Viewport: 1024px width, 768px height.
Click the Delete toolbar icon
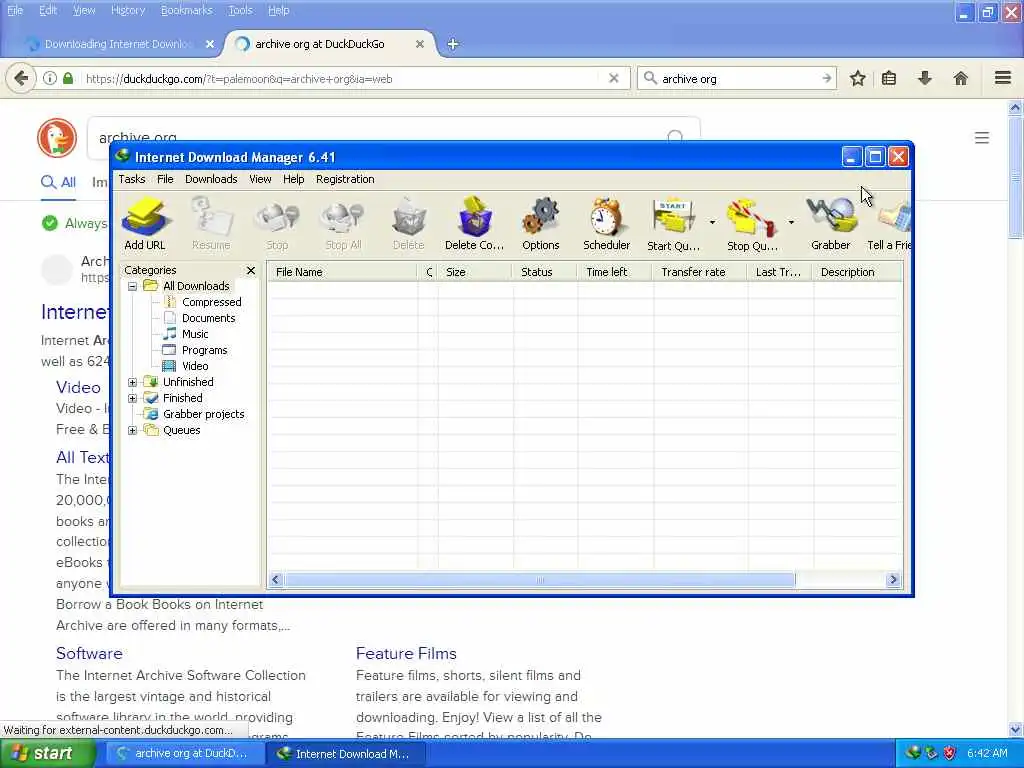pos(409,224)
